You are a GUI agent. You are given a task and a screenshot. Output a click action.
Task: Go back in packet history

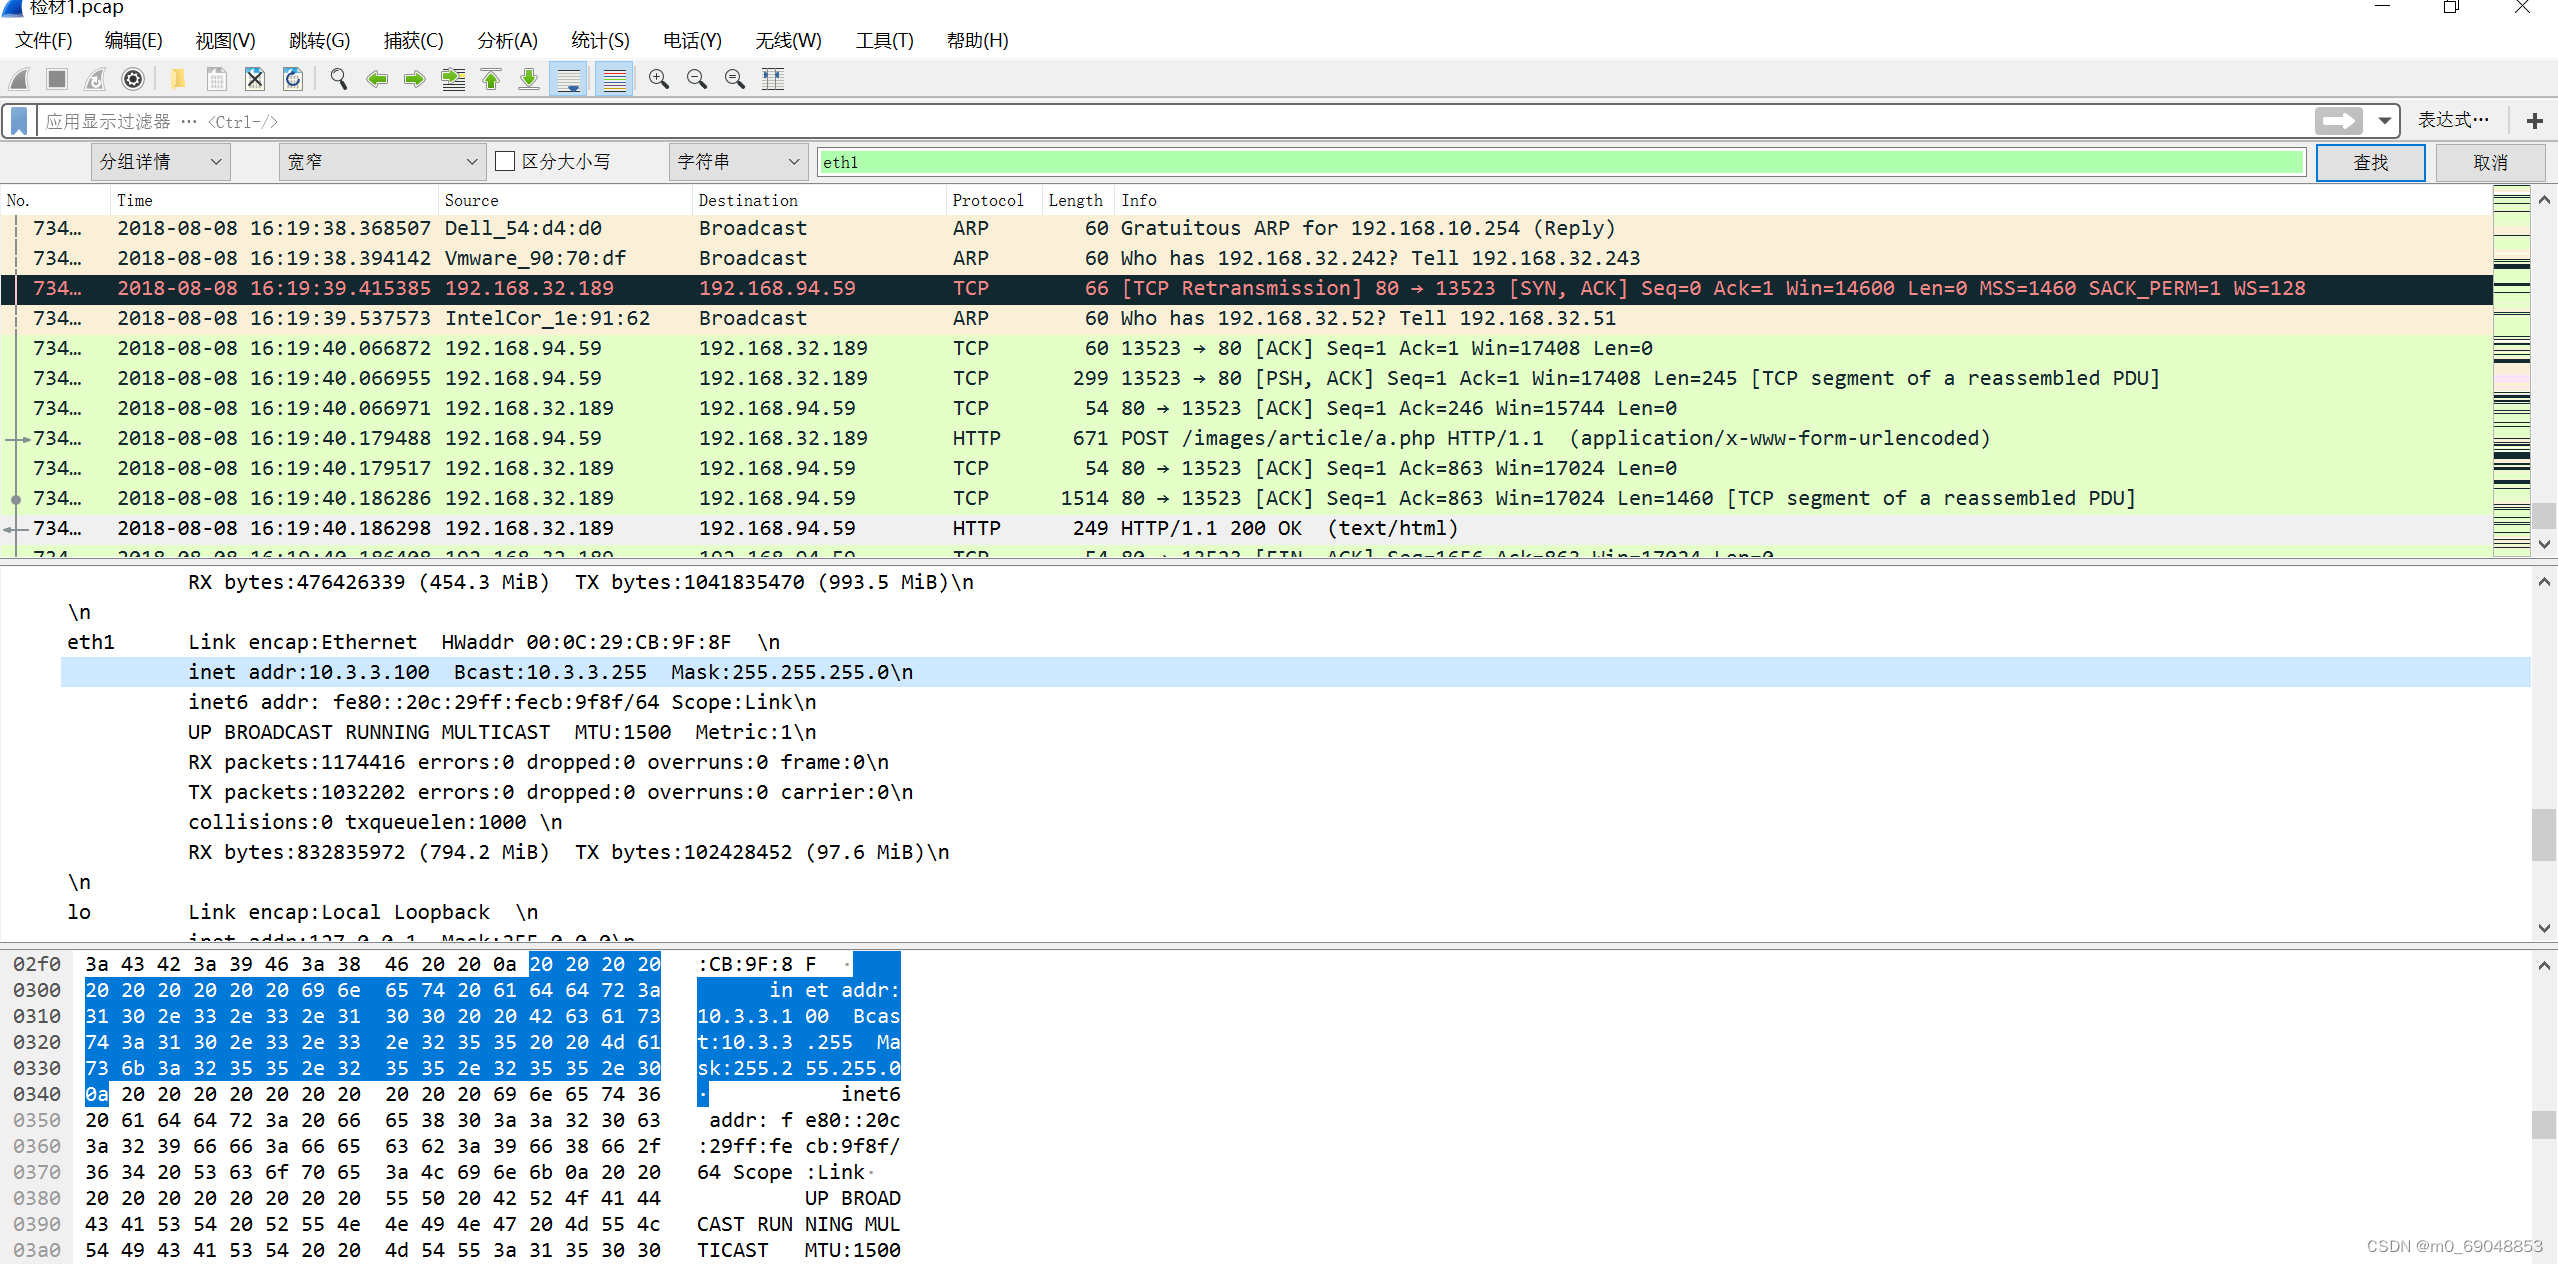click(377, 79)
